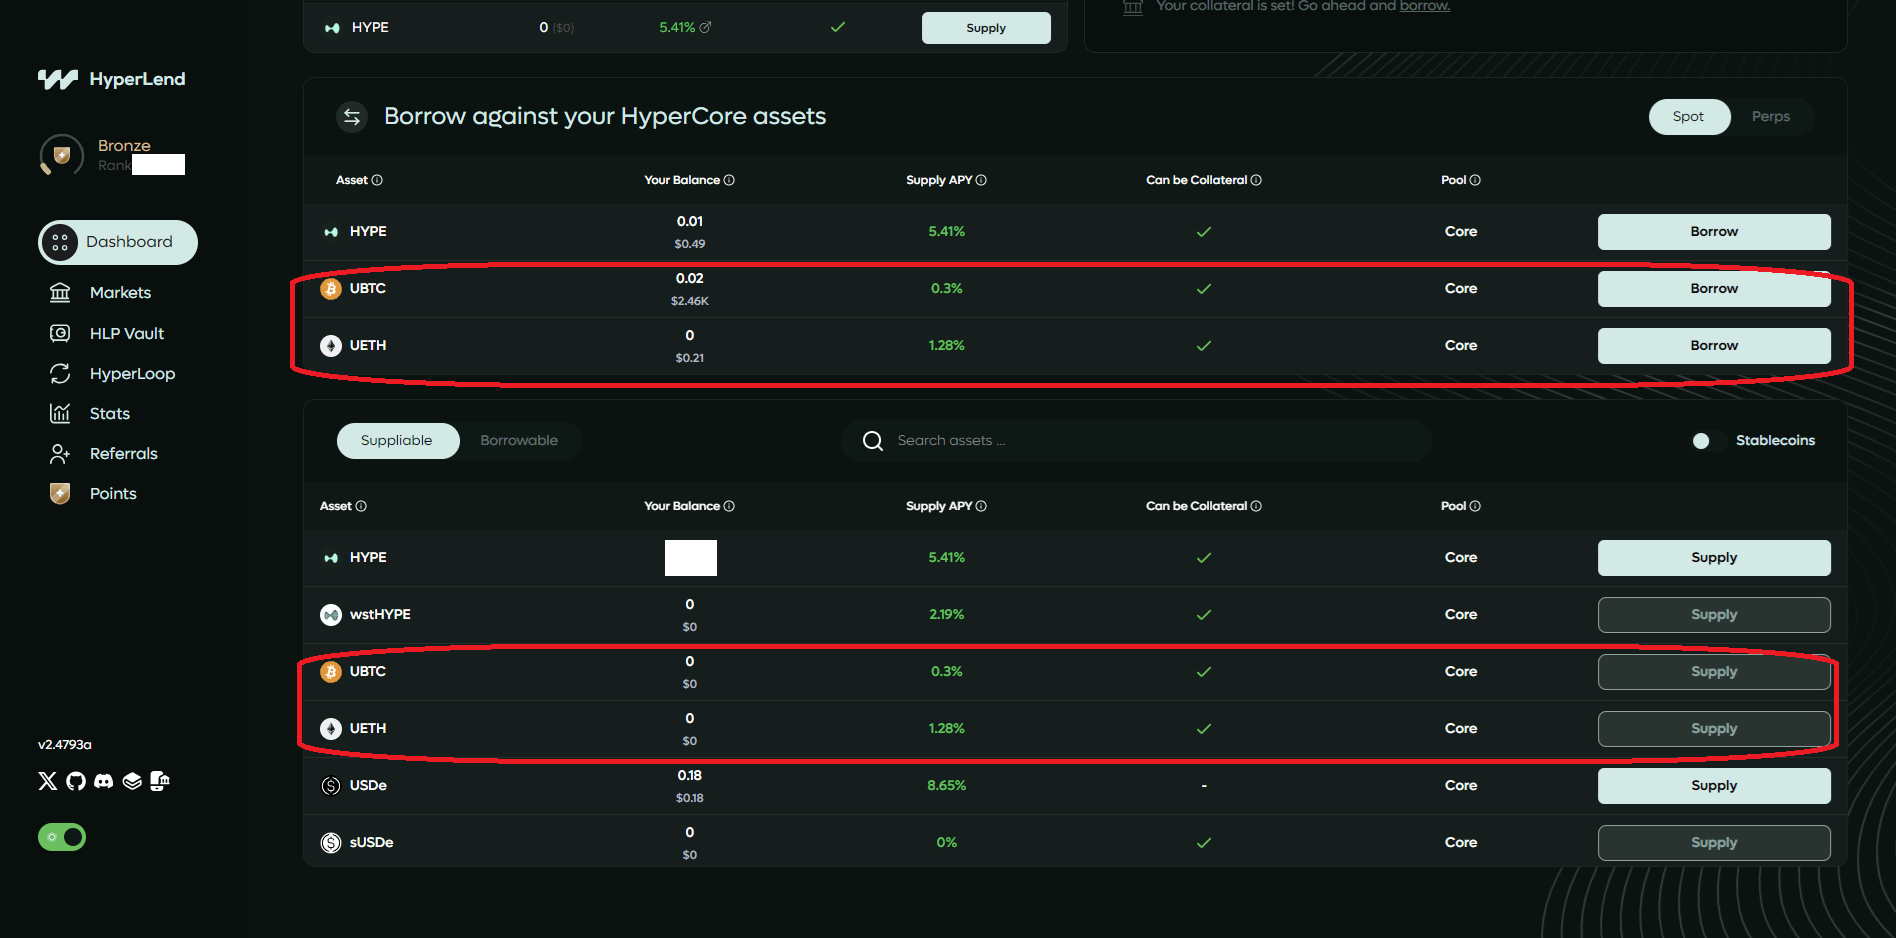Click the sUSDe token icon
The height and width of the screenshot is (938, 1896).
coord(331,843)
